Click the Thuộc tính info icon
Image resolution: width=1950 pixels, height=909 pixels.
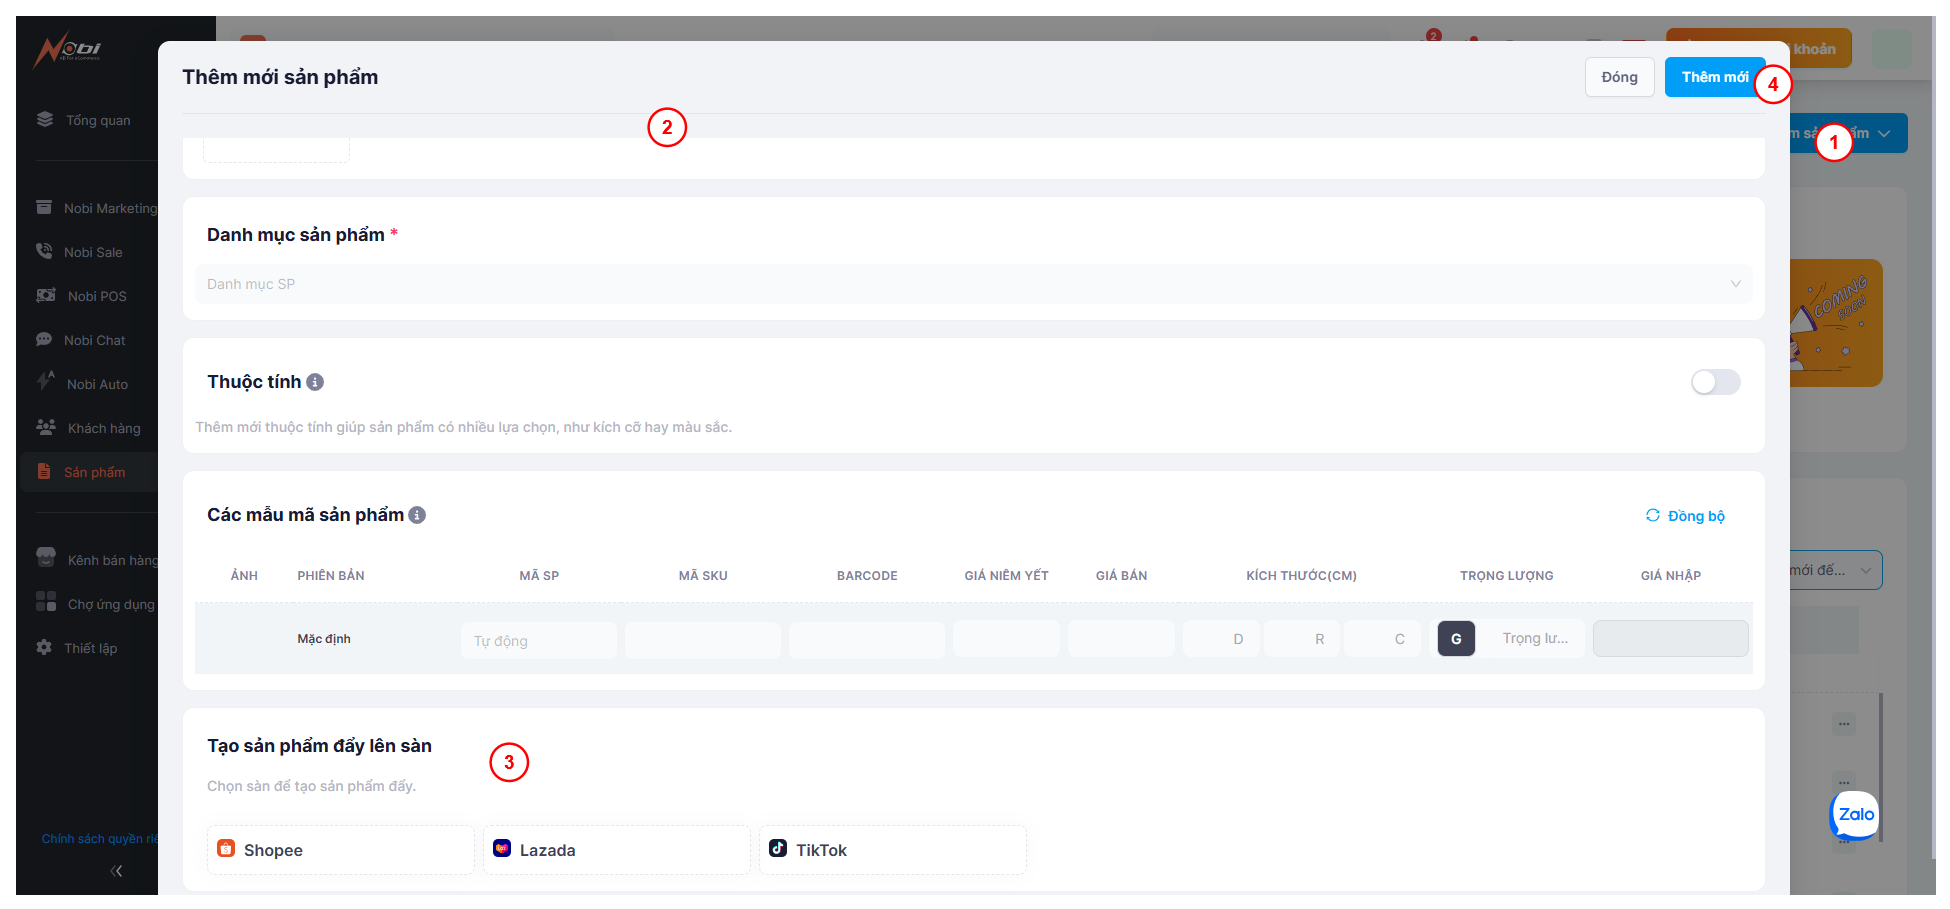pos(315,382)
